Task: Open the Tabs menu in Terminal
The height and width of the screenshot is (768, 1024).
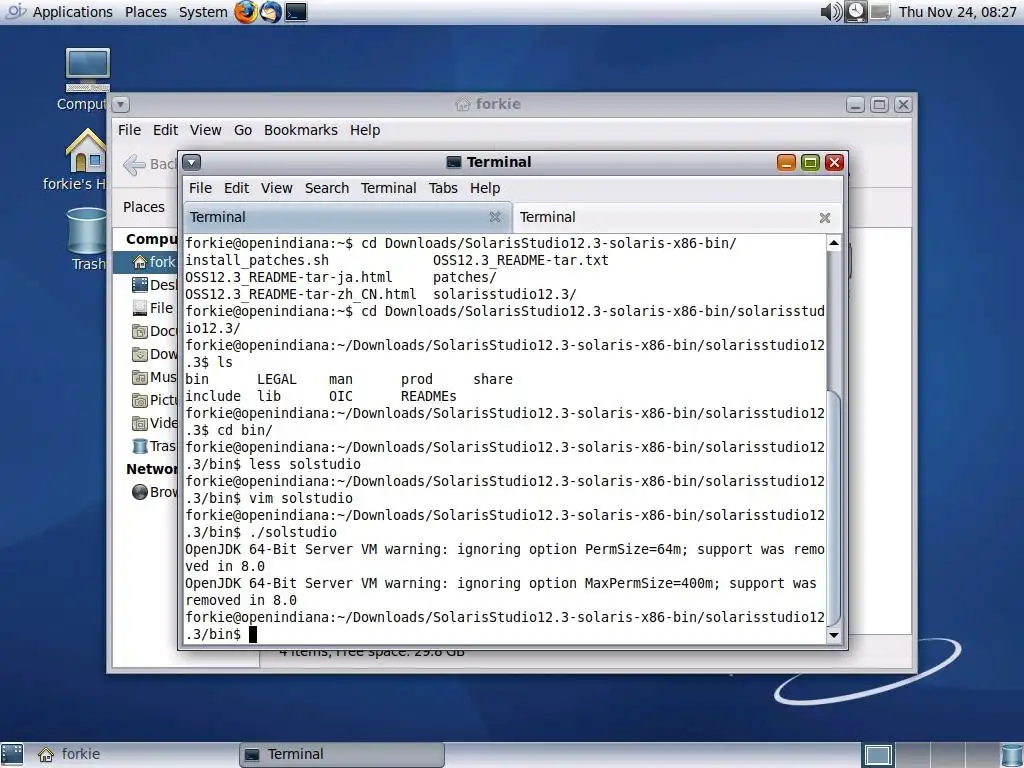Action: point(443,188)
